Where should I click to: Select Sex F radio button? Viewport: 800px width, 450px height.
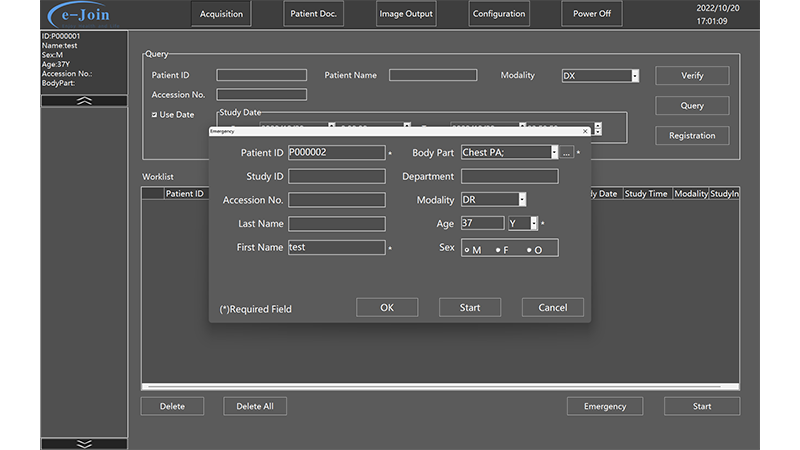click(x=498, y=250)
